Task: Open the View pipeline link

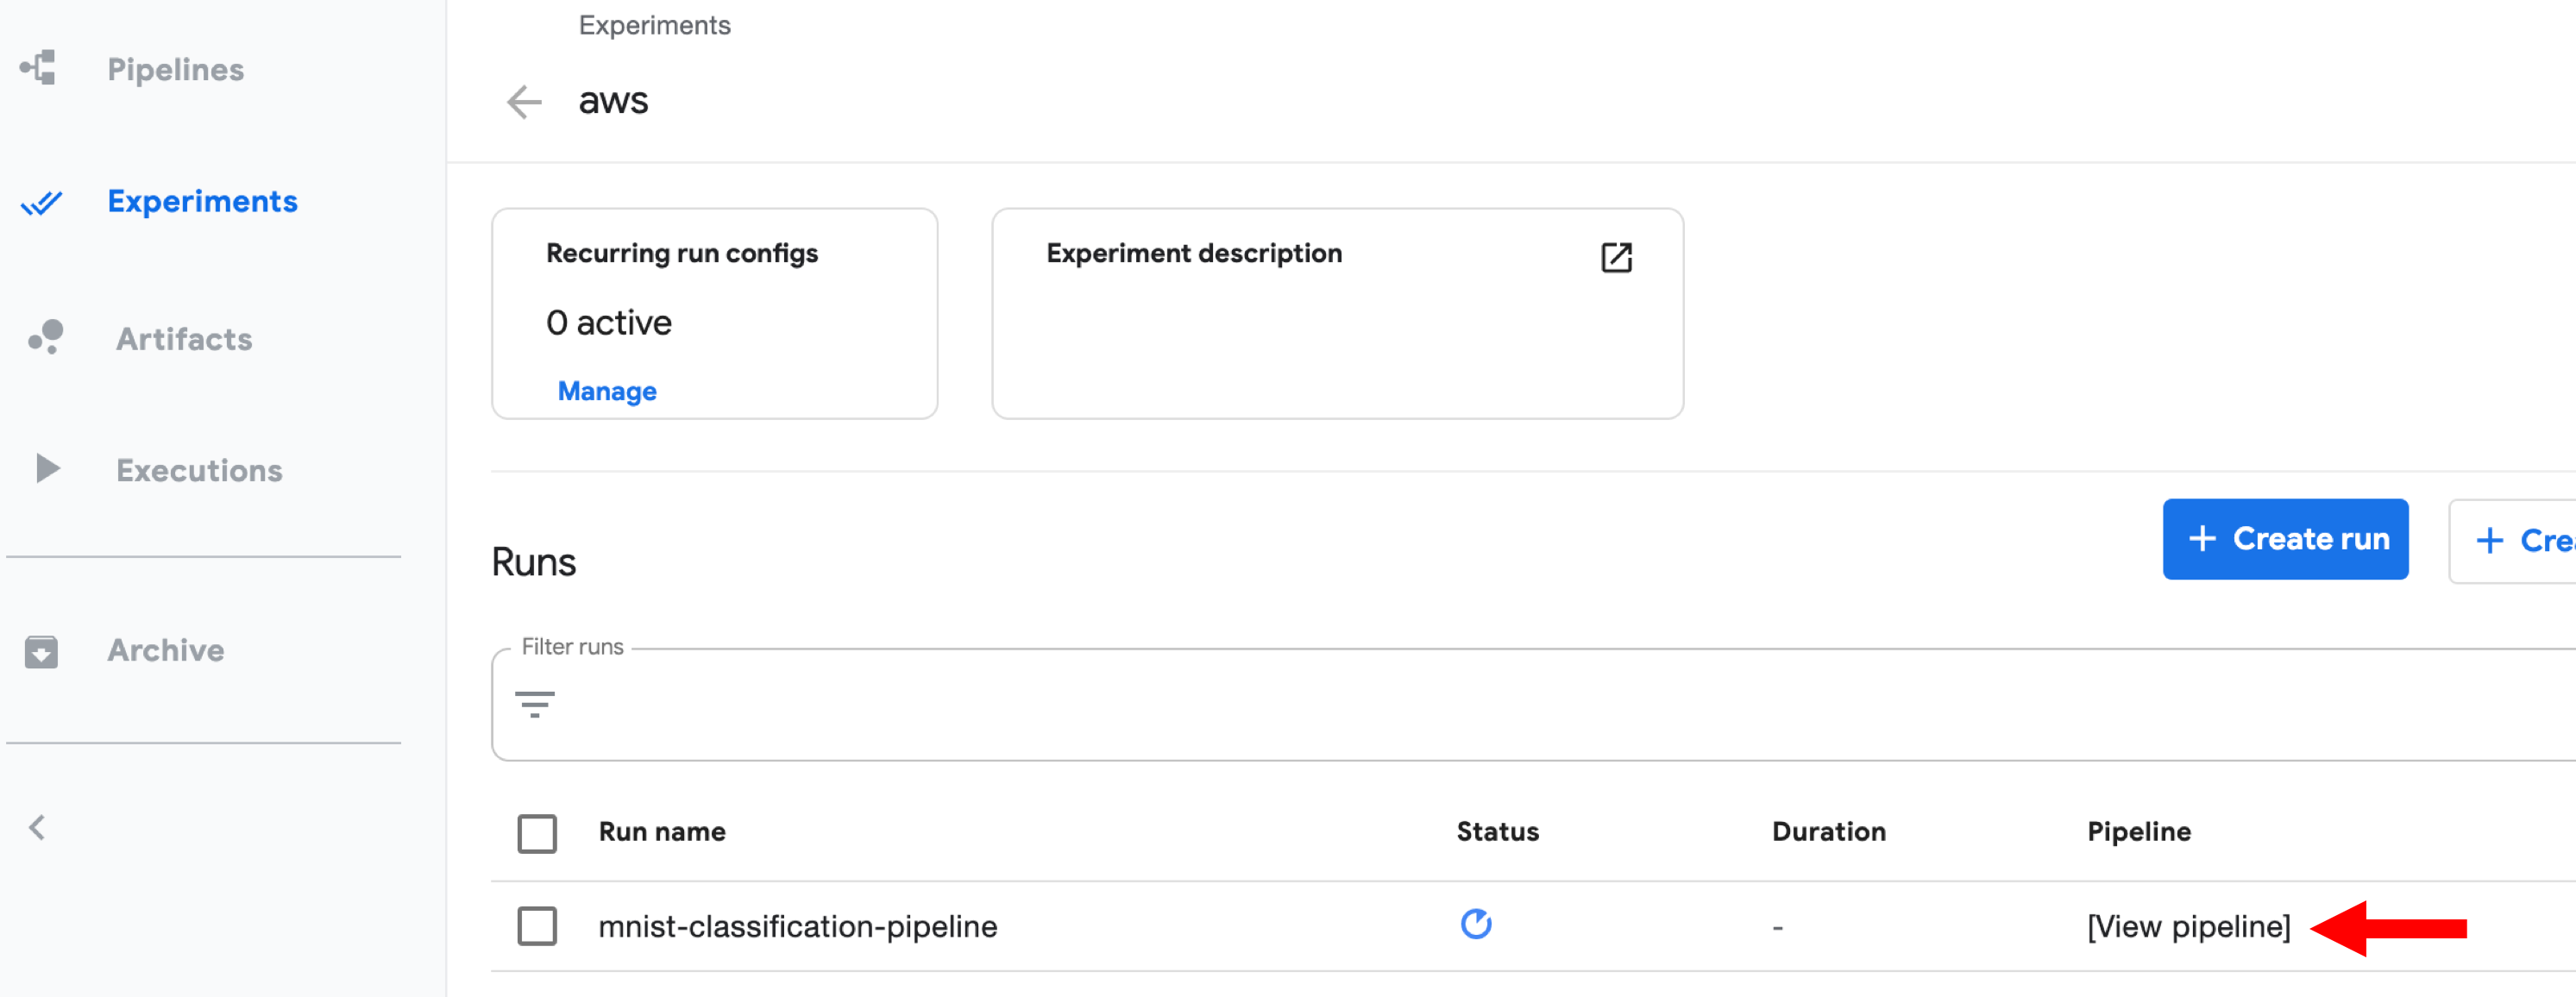Action: pyautogui.click(x=2187, y=926)
